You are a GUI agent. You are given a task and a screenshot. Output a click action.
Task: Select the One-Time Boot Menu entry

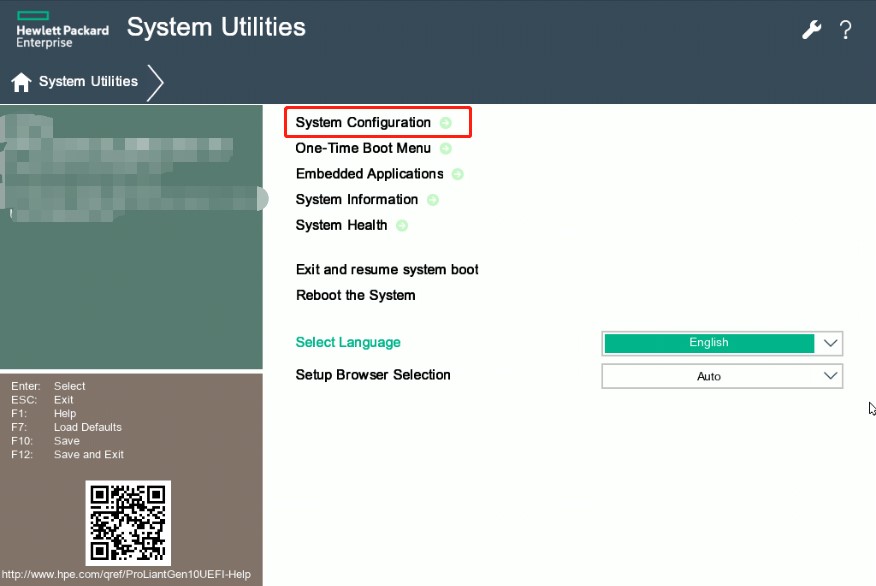(x=363, y=149)
